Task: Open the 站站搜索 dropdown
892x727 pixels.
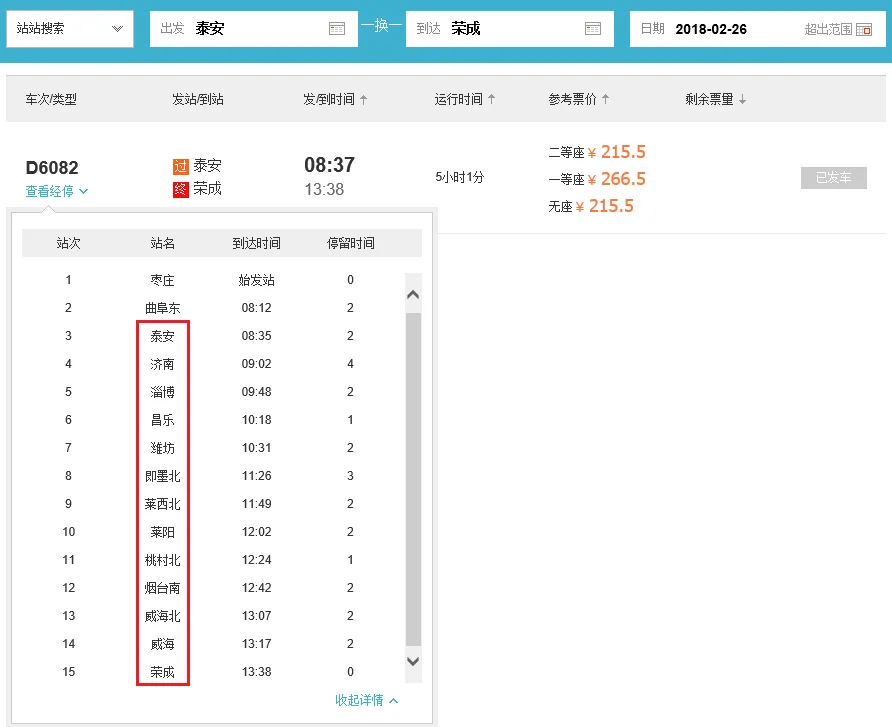Action: (68, 29)
